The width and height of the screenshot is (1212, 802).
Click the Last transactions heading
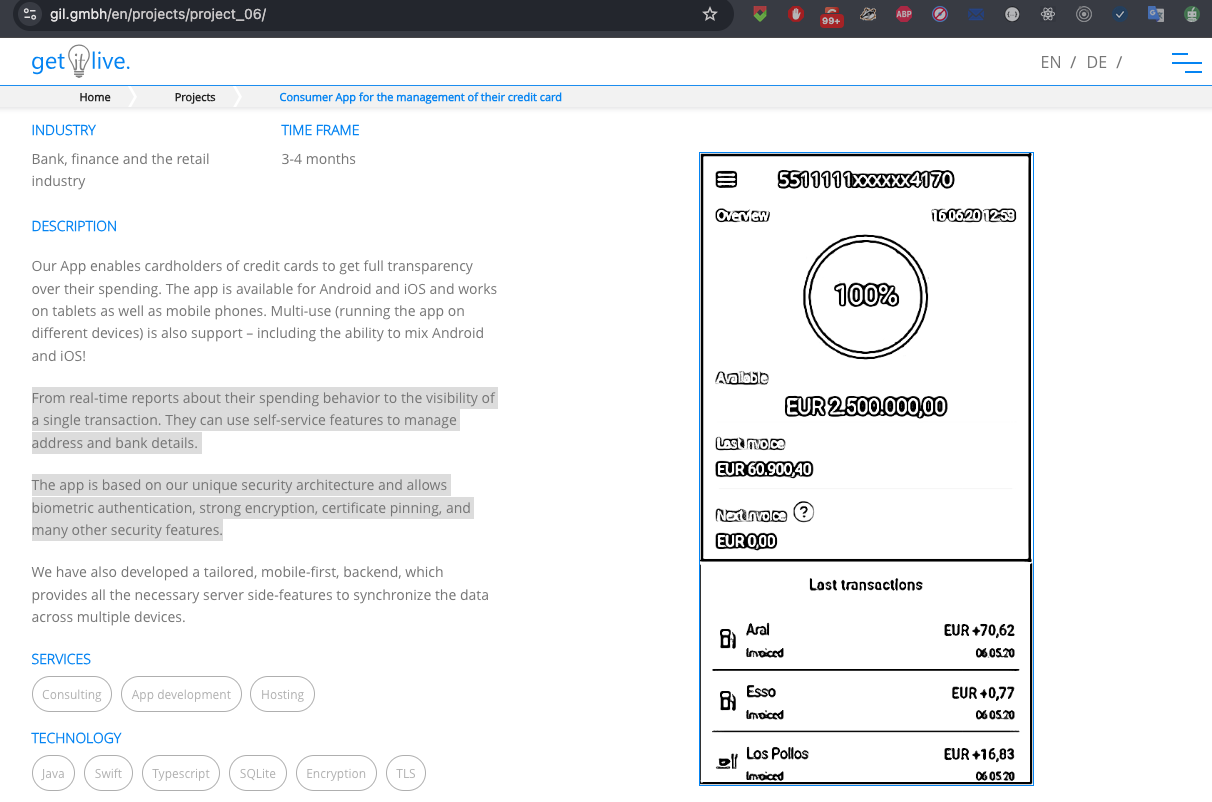[x=866, y=584]
